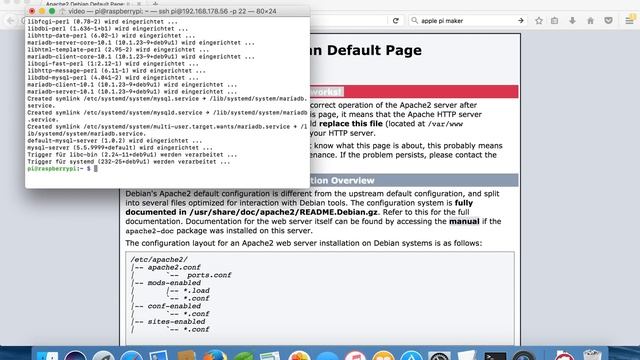Bookmark this page with the star icon
Image resolution: width=640 pixels, height=360 pixels.
pyautogui.click(x=539, y=20)
